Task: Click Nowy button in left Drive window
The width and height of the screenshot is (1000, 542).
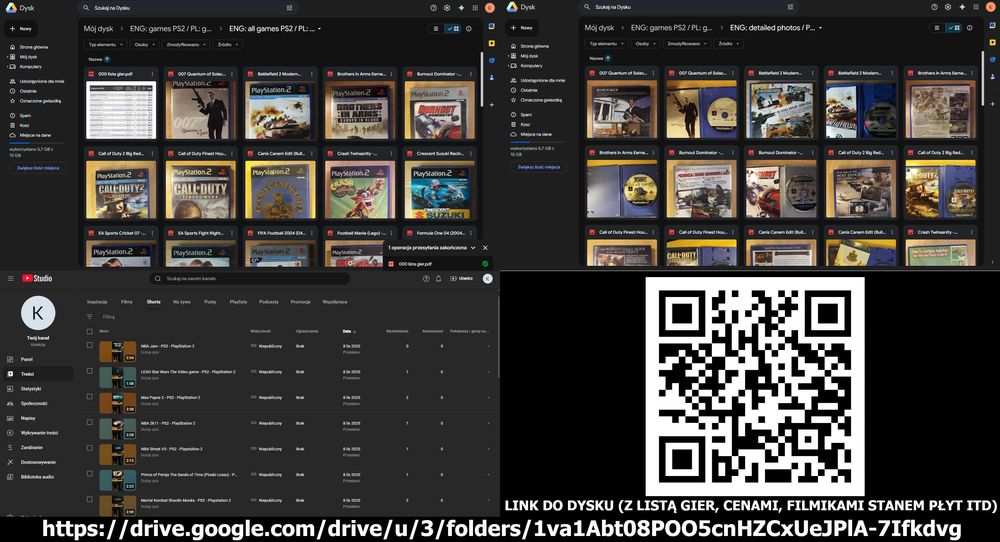Action: pos(20,29)
